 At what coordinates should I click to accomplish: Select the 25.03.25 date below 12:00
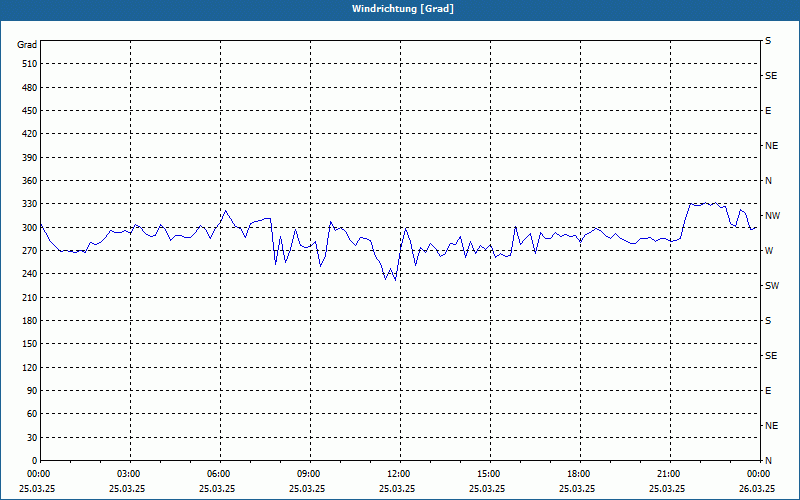(x=396, y=489)
